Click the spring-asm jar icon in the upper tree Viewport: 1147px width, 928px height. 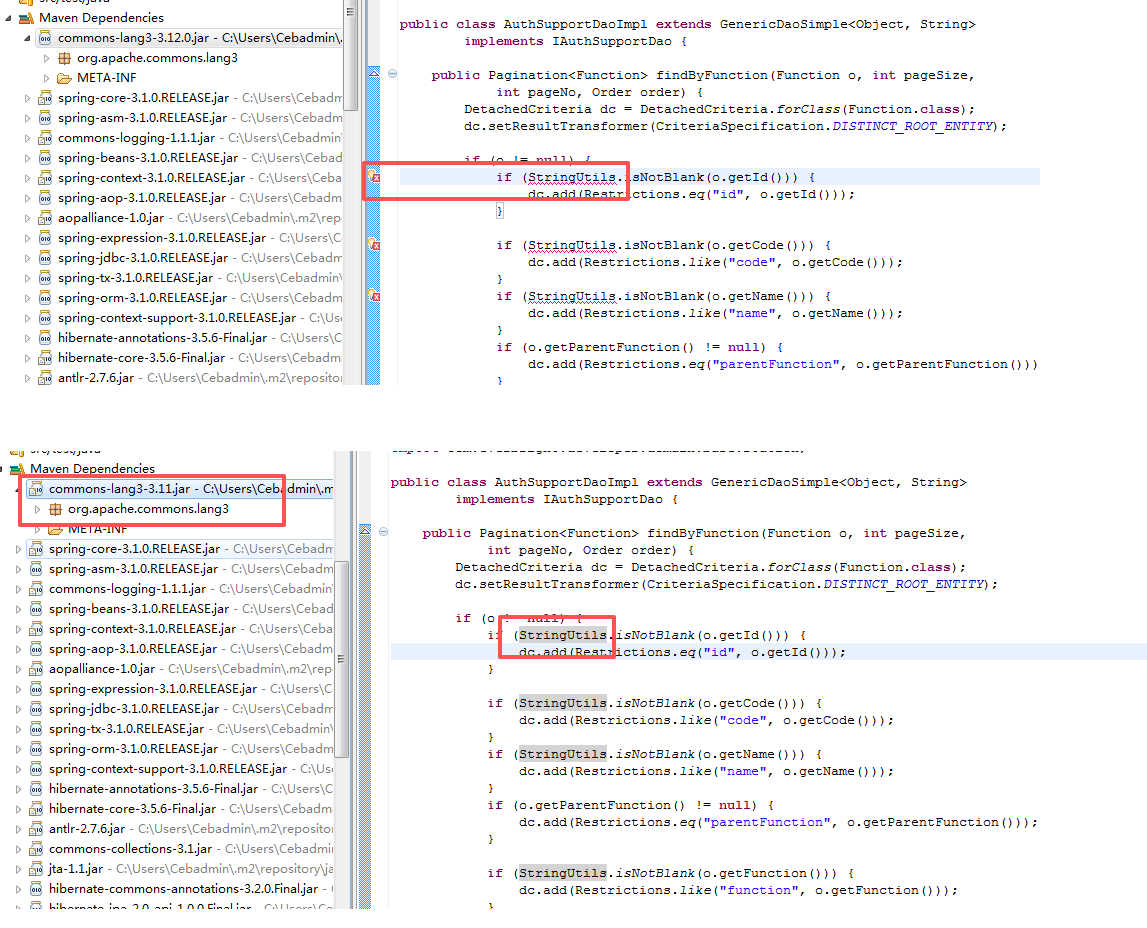(x=45, y=118)
